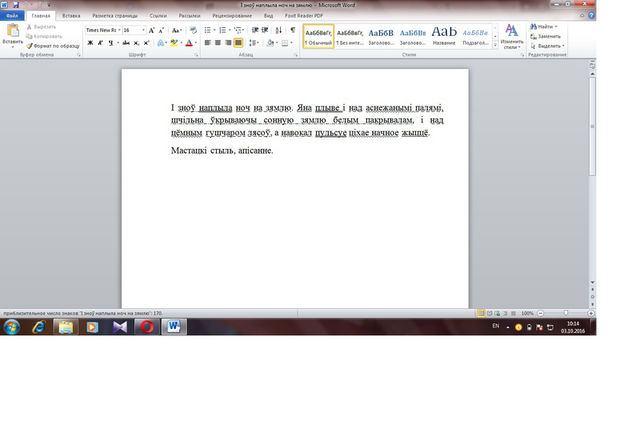Open the borders dropdown
Viewport: 640px width, 429px height.
click(x=291, y=43)
